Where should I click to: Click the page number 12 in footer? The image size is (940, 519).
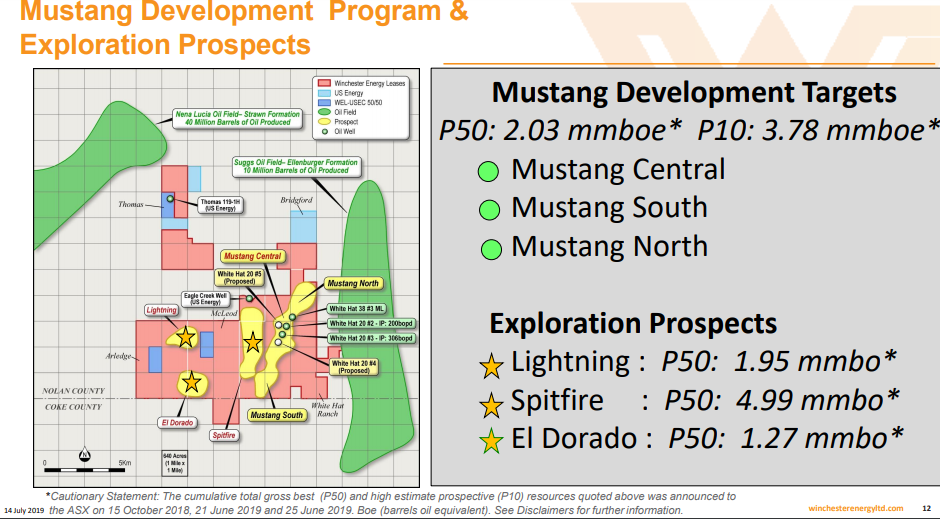[926, 508]
